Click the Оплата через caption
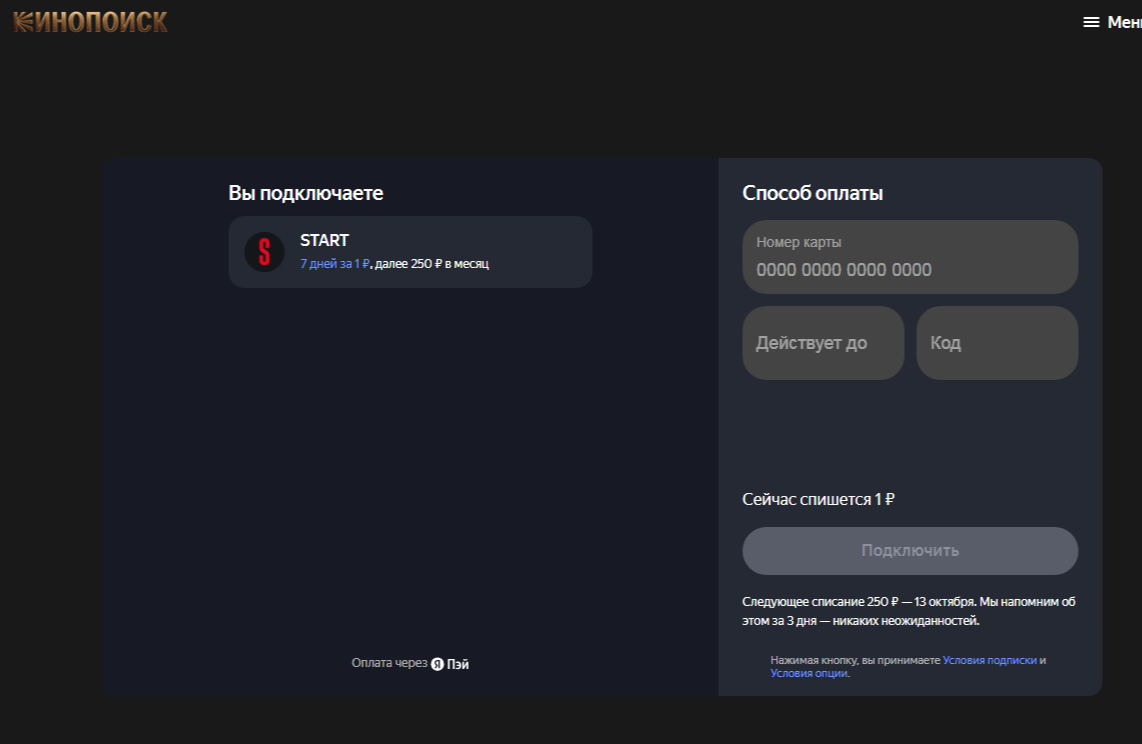Image resolution: width=1142 pixels, height=744 pixels. 388,664
